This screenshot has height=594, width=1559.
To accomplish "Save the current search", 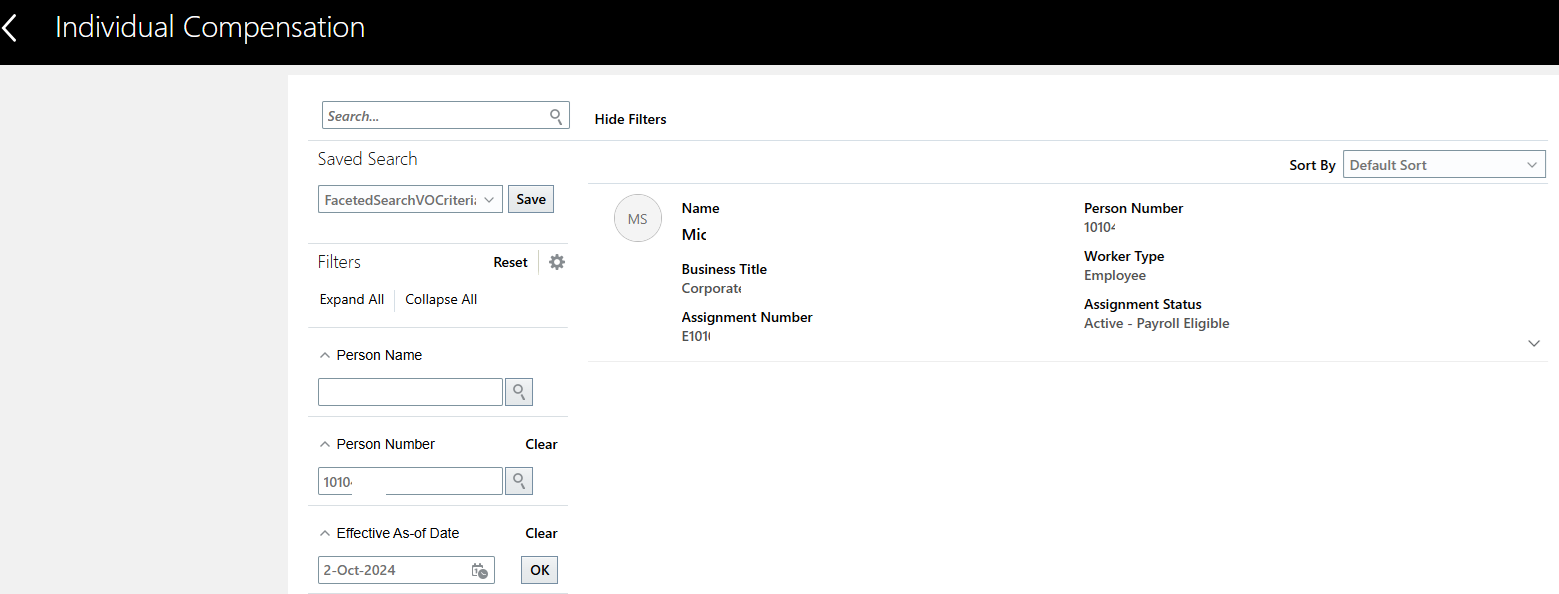I will (530, 198).
